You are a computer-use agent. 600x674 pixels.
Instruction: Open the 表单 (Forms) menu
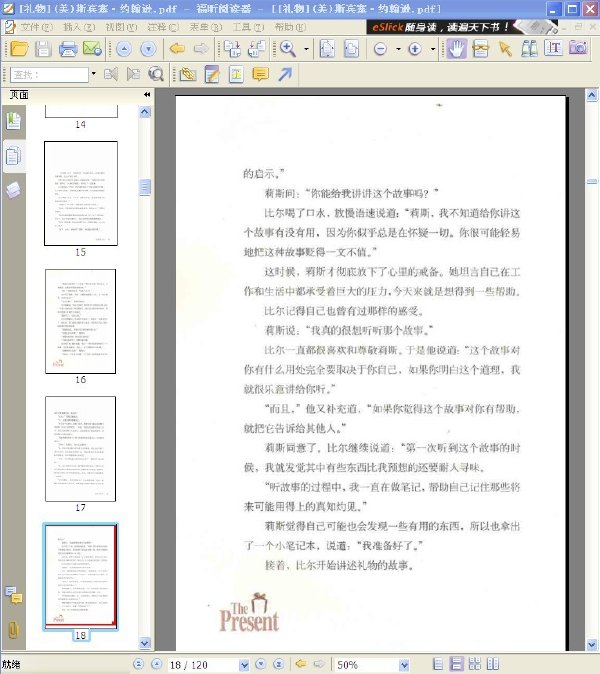[205, 27]
